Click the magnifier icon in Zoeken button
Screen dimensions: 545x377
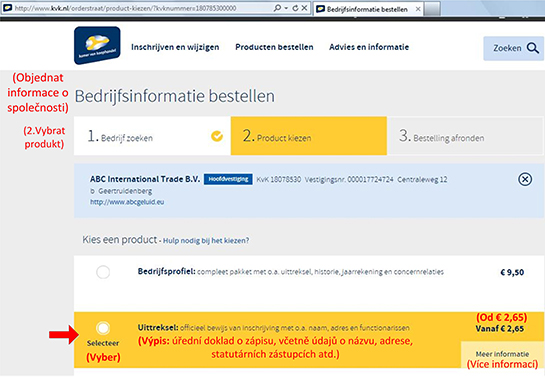click(532, 48)
